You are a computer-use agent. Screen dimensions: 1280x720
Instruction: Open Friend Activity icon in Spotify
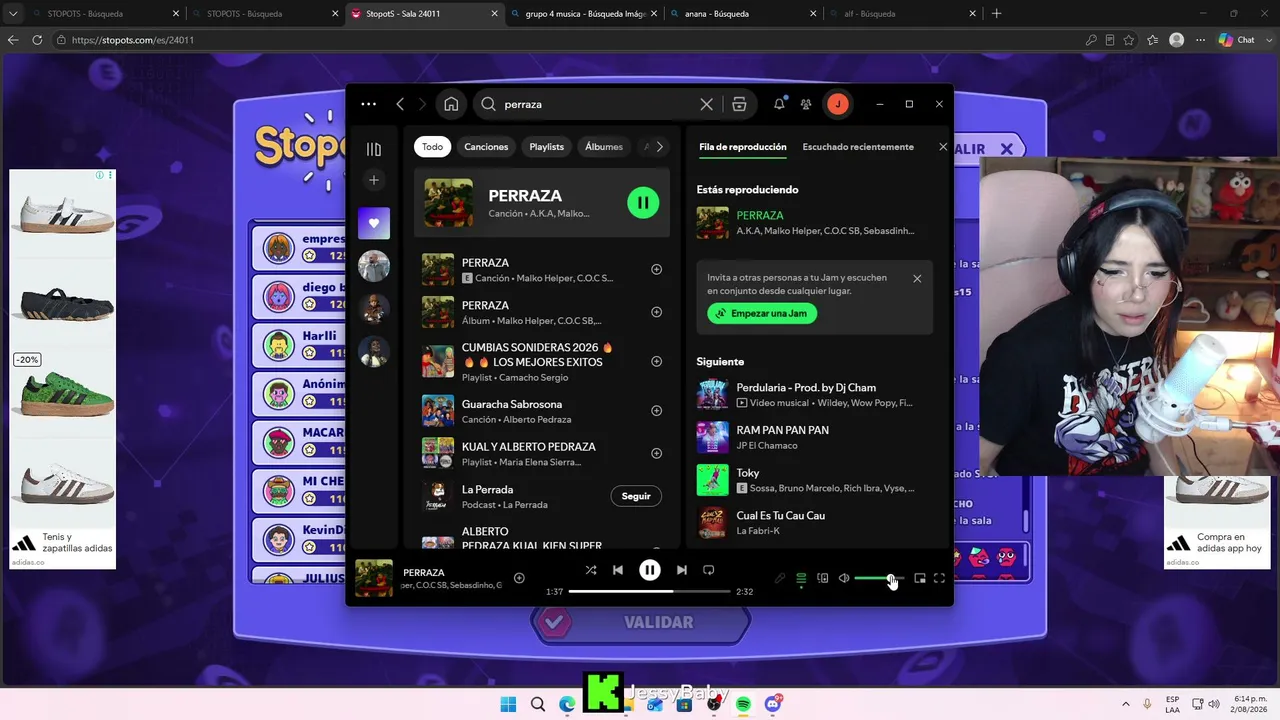806,104
